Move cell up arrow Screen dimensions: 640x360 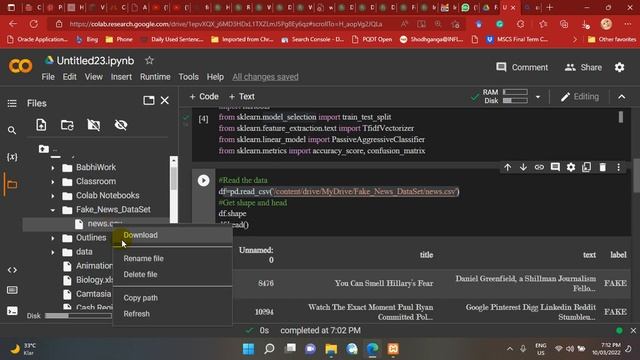[507, 167]
